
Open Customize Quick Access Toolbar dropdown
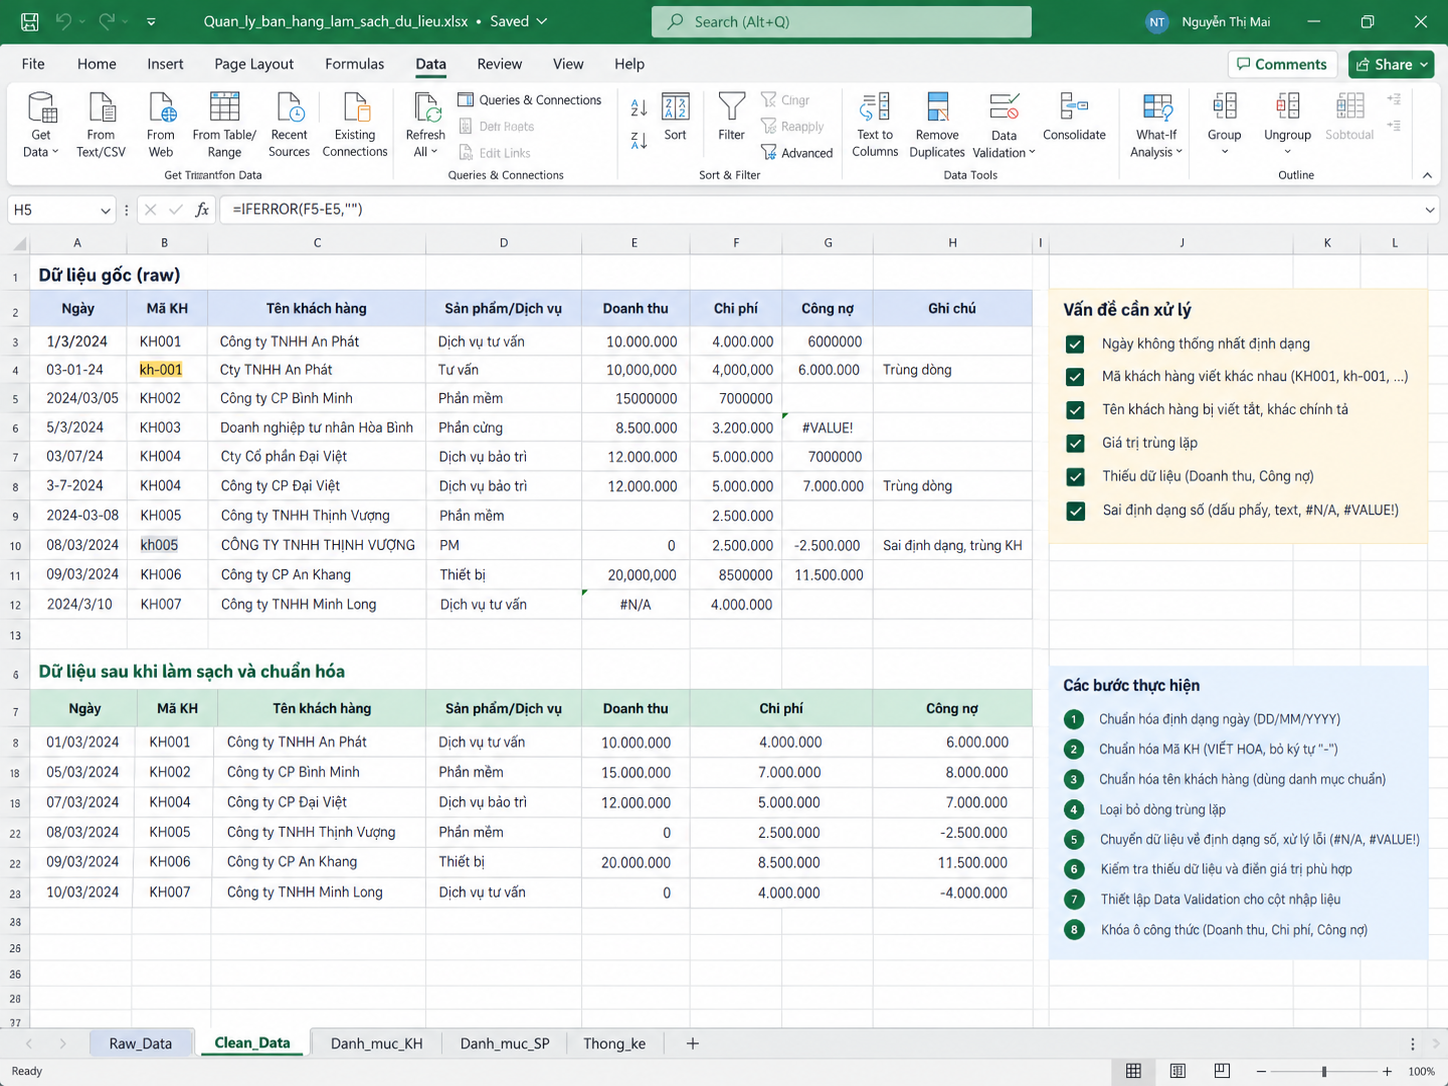(x=151, y=21)
